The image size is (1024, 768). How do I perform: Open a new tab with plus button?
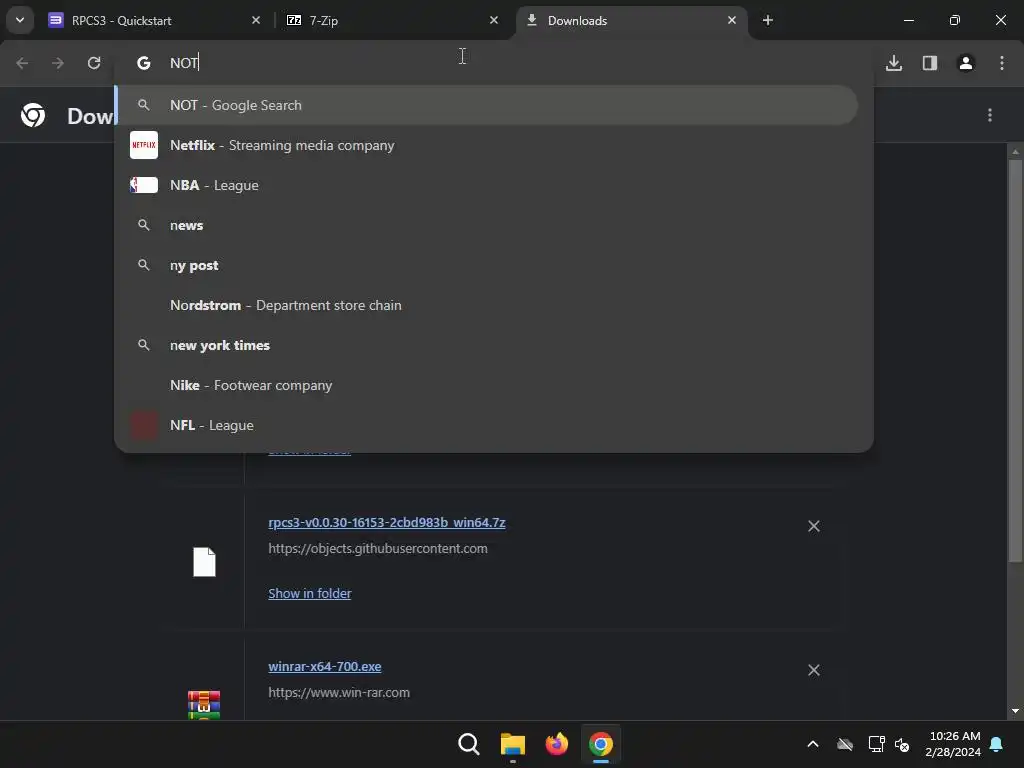(x=768, y=20)
